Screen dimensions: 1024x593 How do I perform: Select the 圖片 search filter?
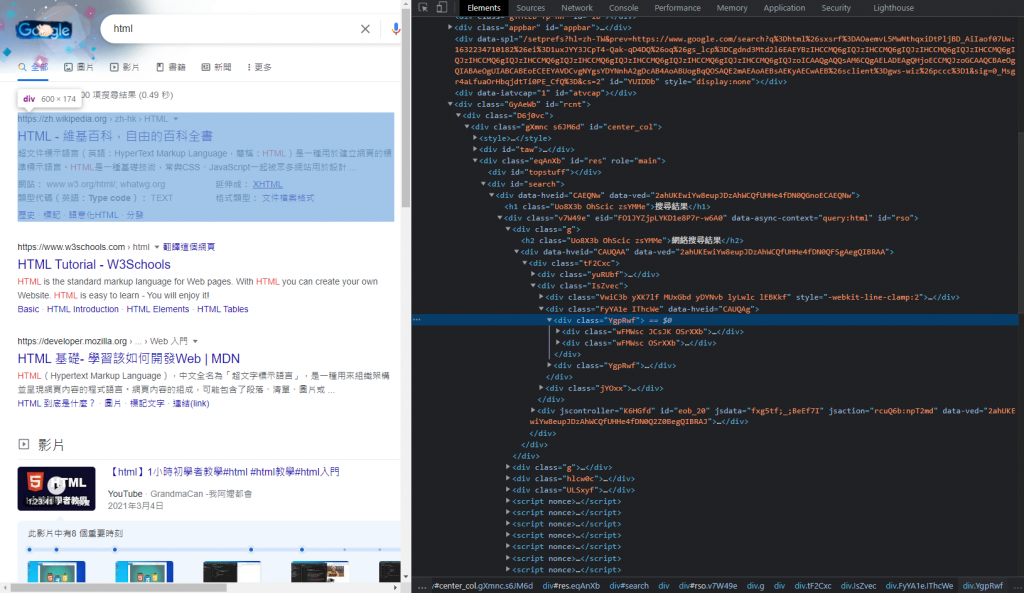(79, 67)
